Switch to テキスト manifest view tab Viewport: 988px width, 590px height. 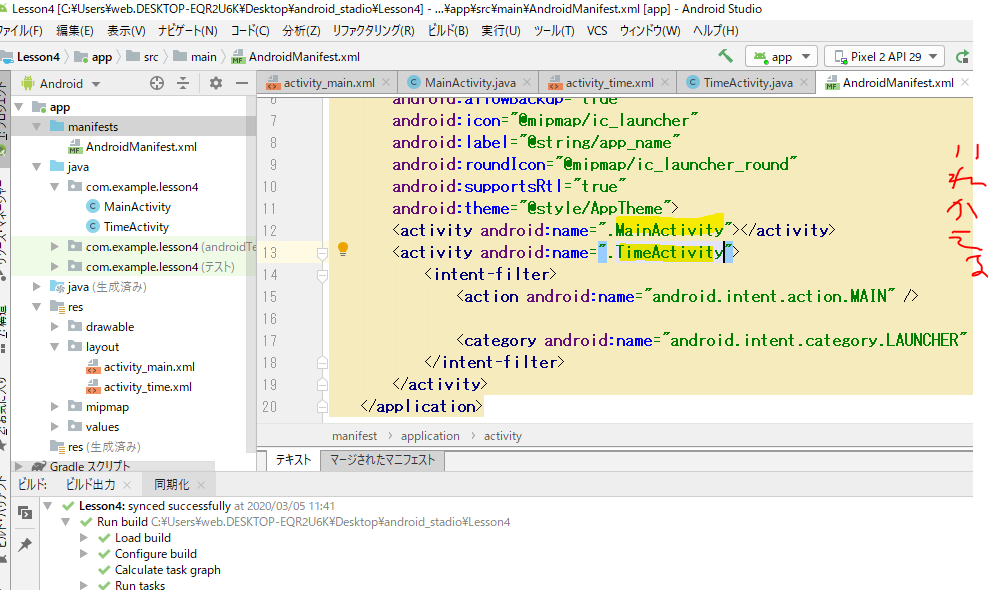pos(293,460)
